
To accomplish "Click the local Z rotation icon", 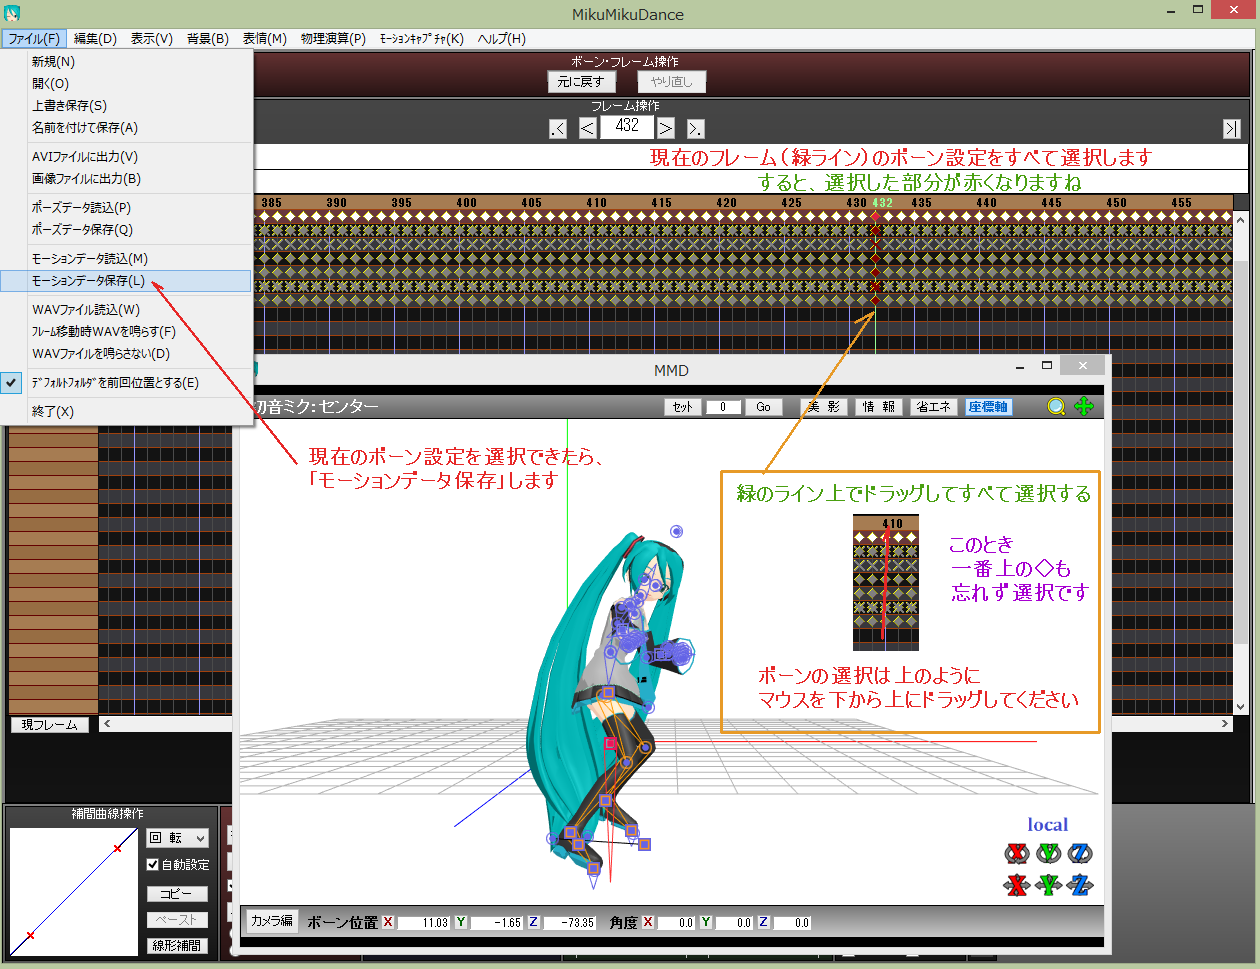I will coord(1080,853).
